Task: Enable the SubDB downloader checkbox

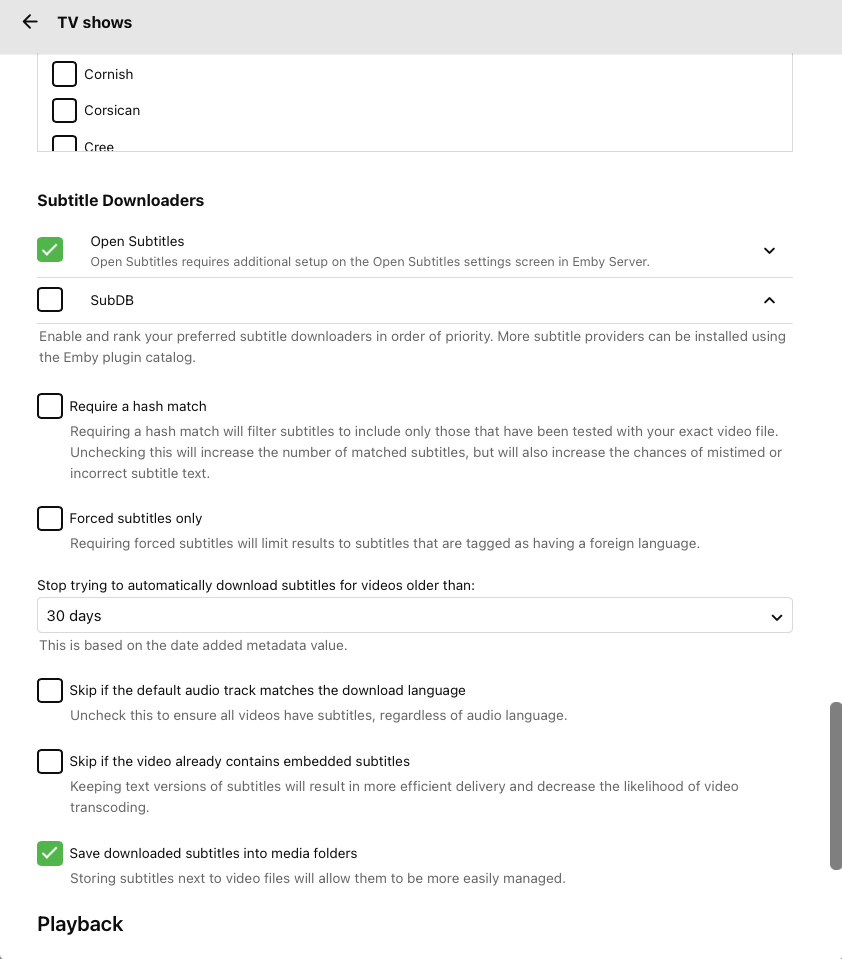Action: (50, 300)
